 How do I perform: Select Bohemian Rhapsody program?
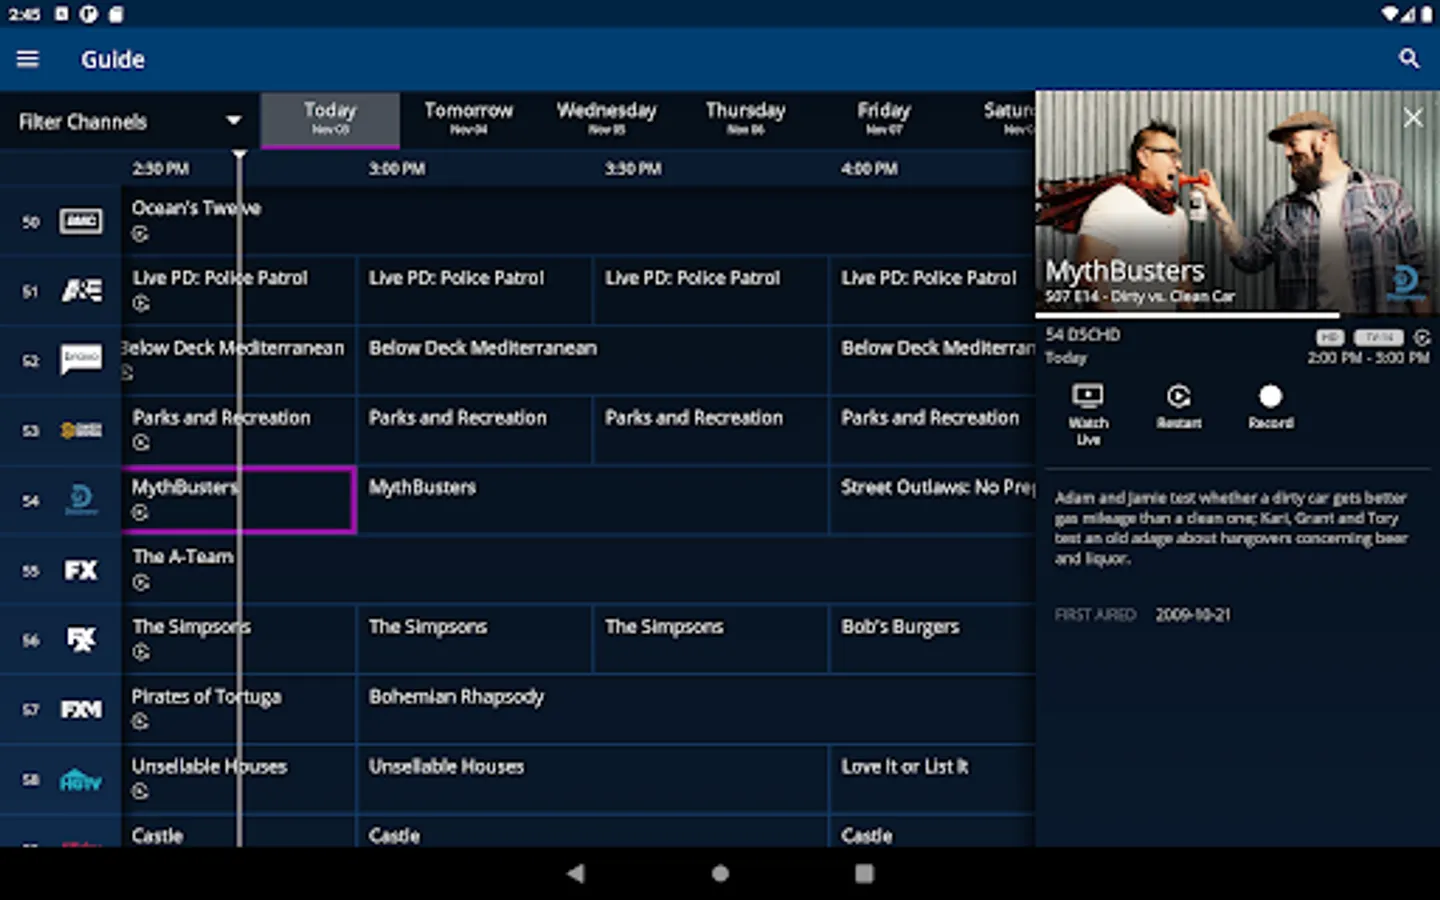coord(696,709)
